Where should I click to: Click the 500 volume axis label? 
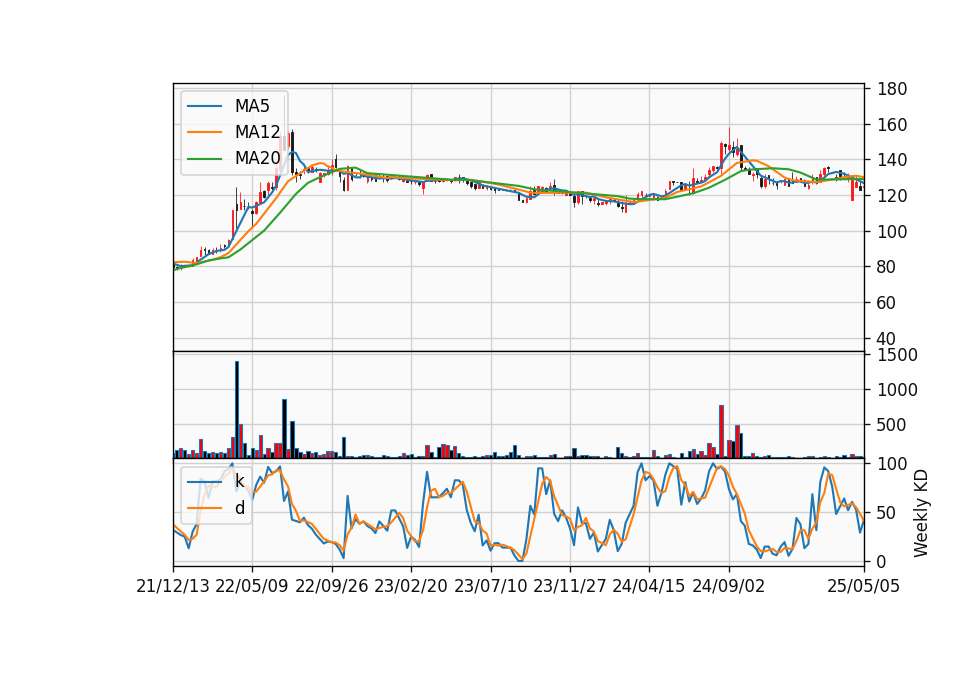pyautogui.click(x=892, y=425)
